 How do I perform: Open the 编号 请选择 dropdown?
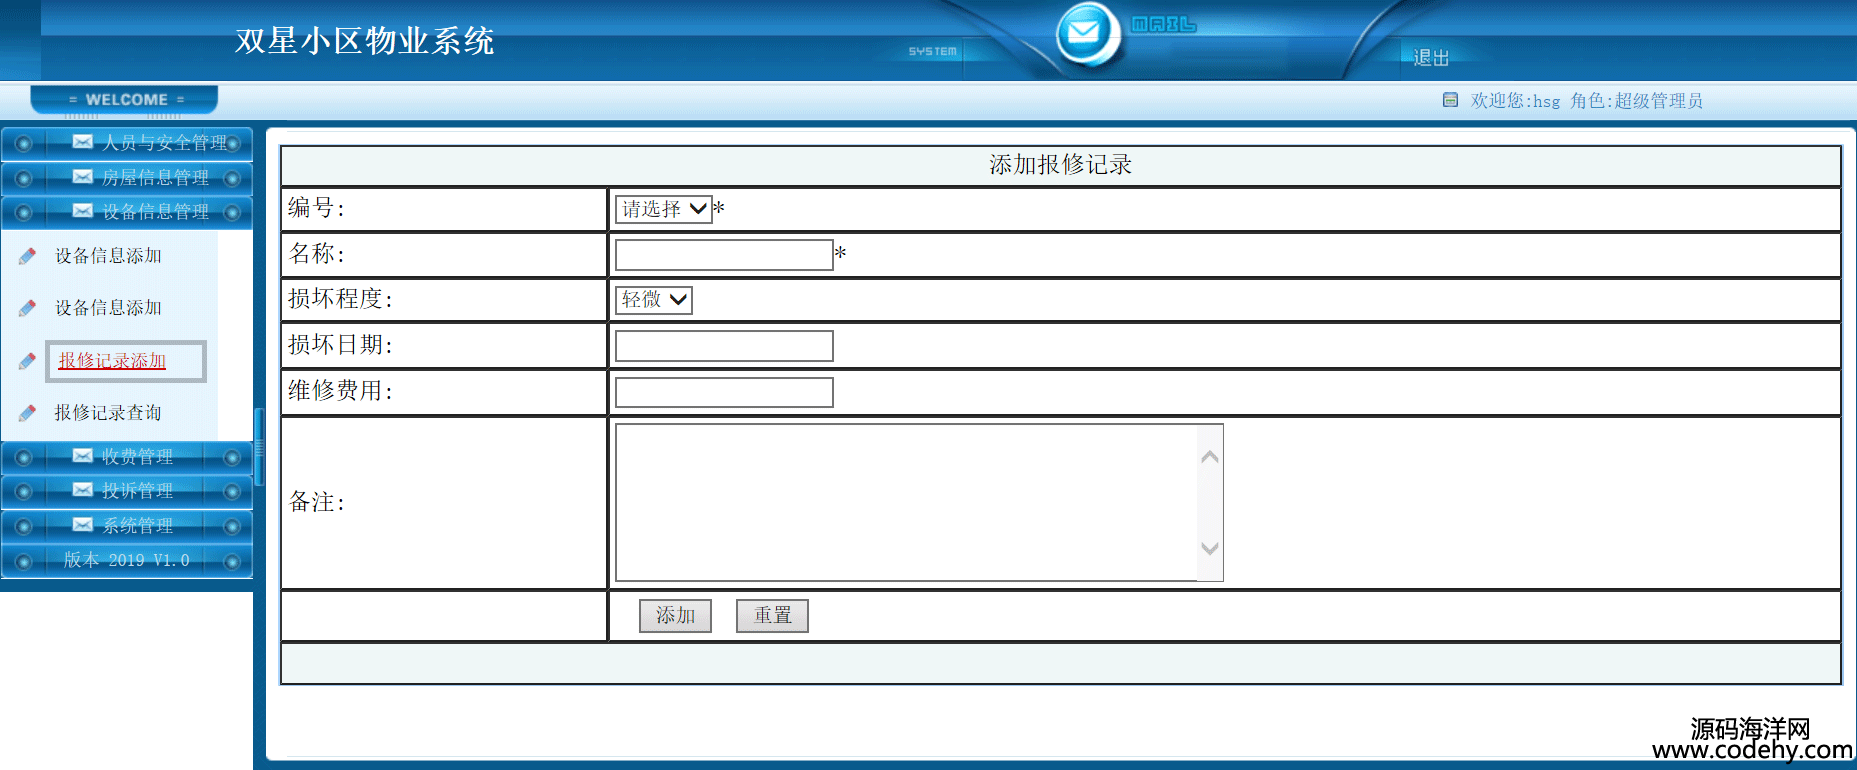[x=663, y=209]
